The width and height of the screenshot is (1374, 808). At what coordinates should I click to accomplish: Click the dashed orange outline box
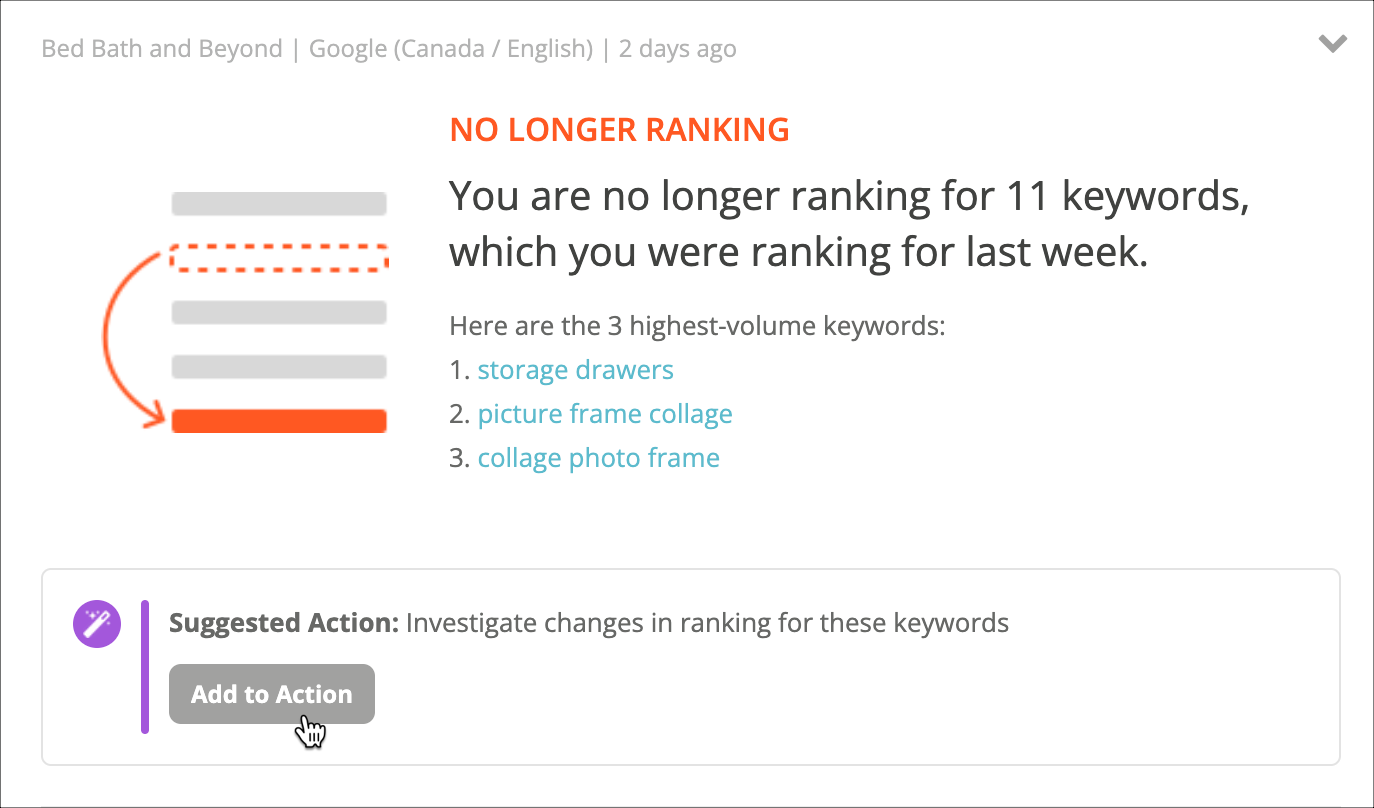[x=279, y=257]
